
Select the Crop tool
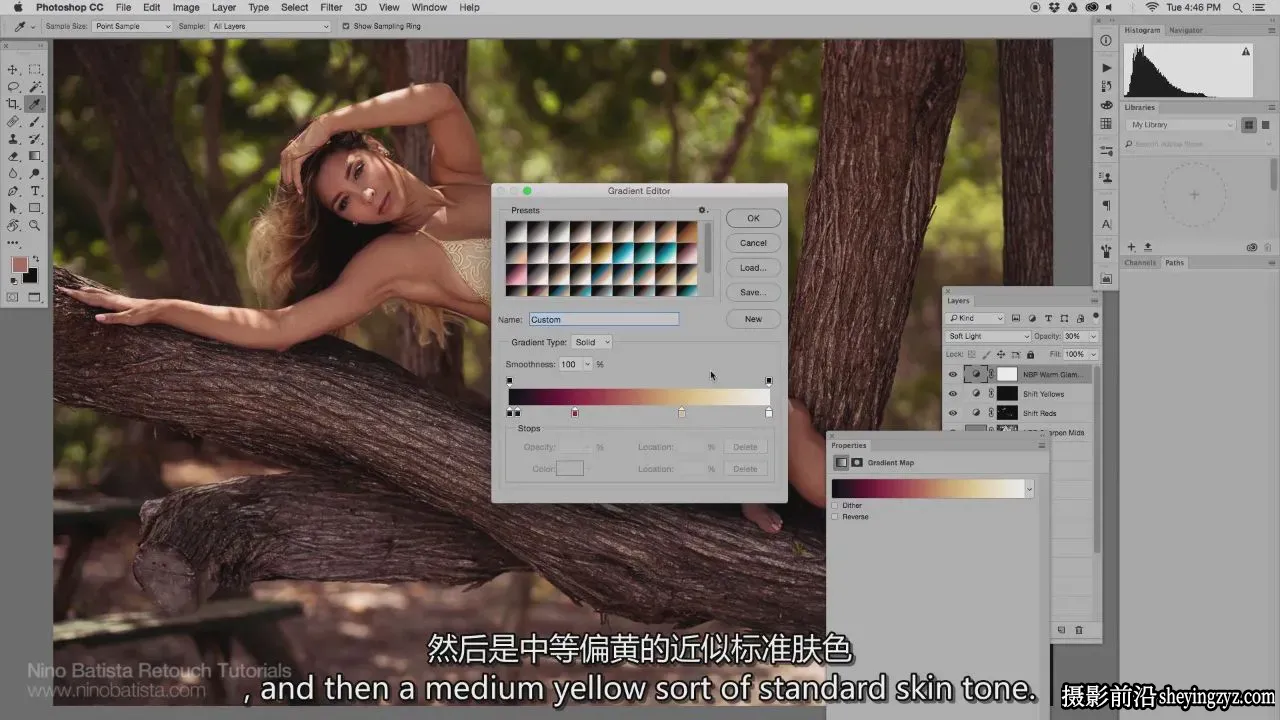(x=13, y=104)
